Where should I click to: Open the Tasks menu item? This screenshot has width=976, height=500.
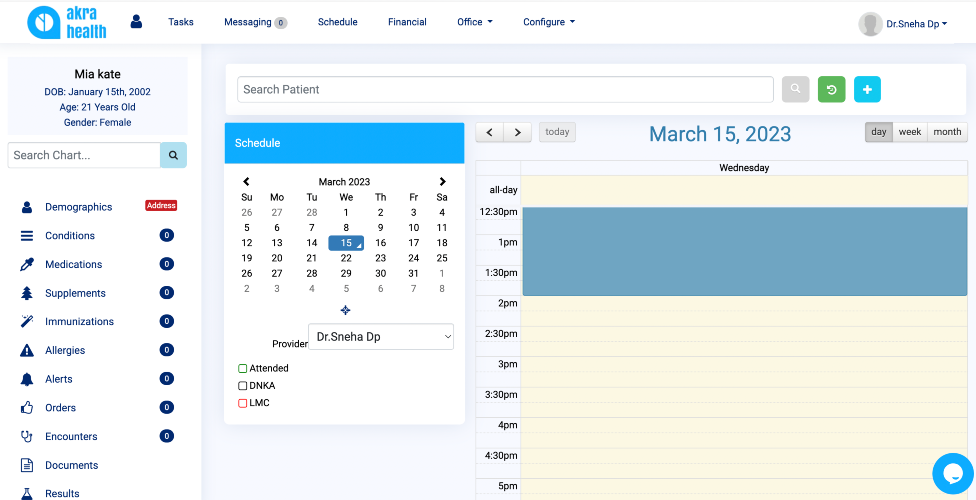[x=181, y=22]
